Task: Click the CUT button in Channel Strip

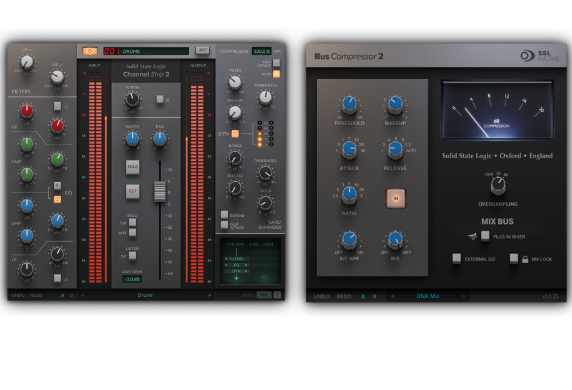Action: pos(132,191)
